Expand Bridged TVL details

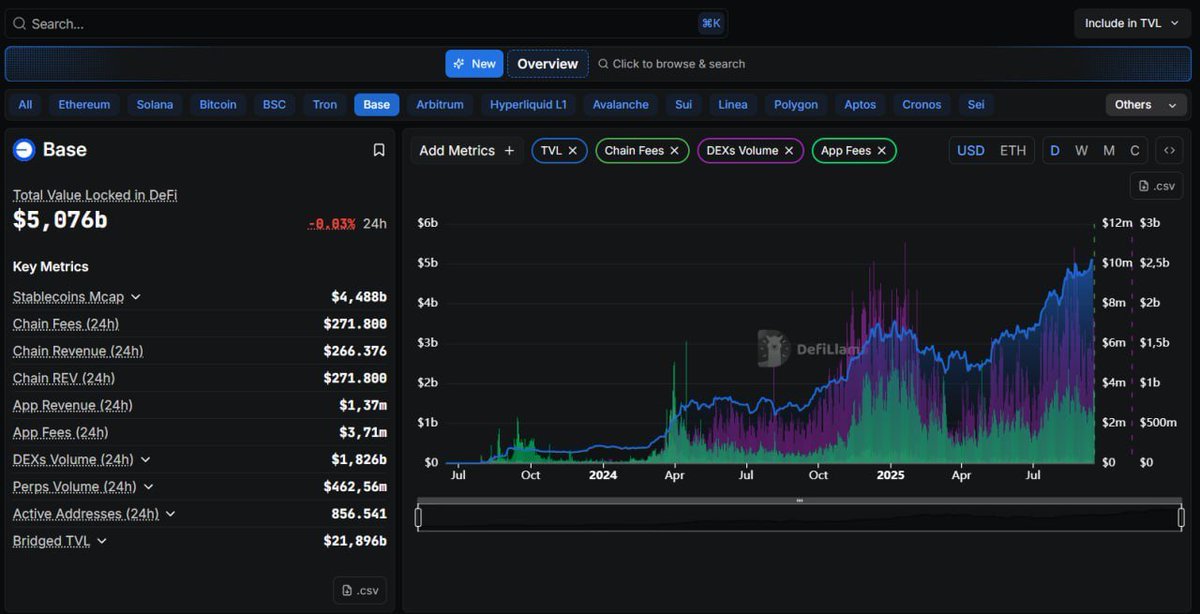[x=102, y=541]
